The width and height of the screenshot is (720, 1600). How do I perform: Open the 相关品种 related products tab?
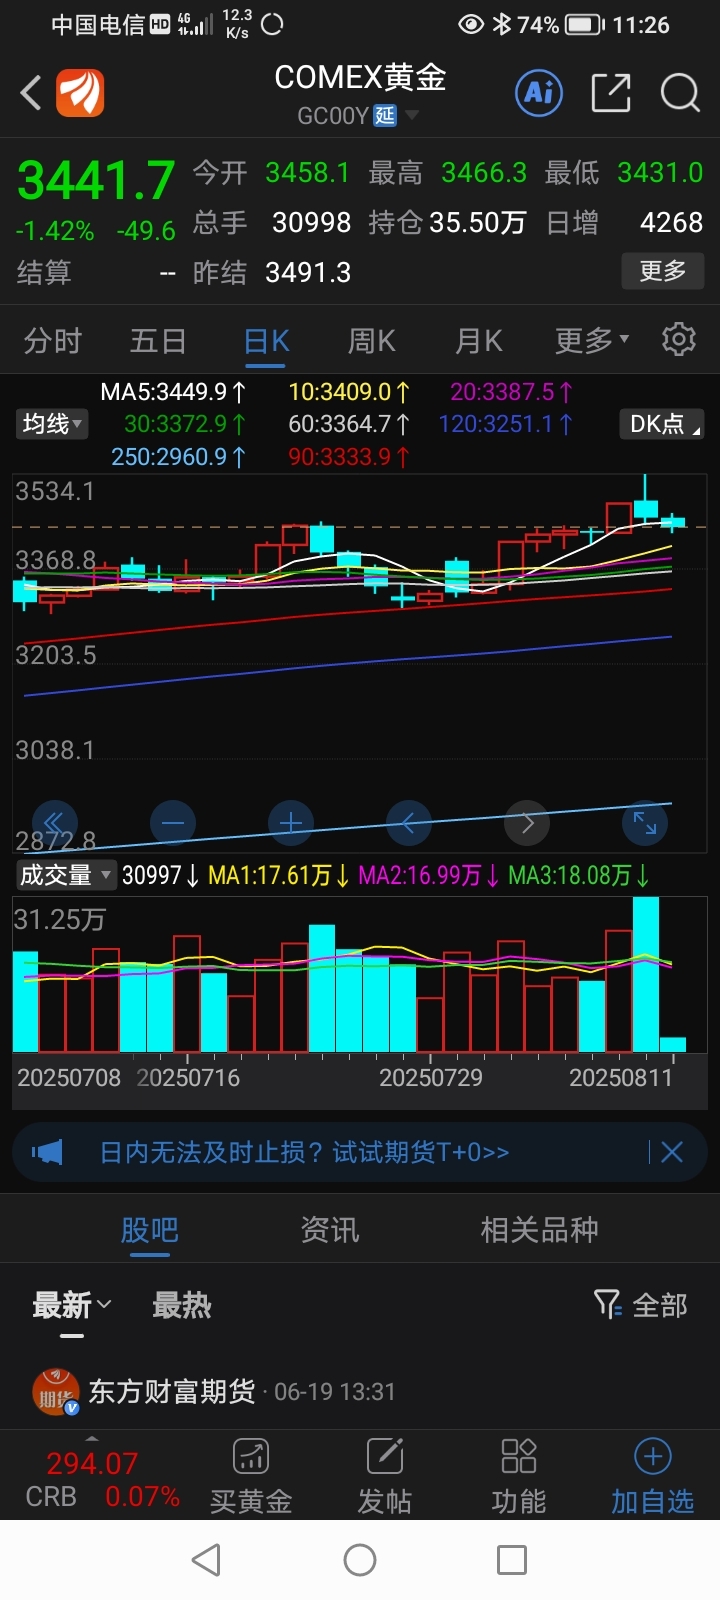click(x=539, y=1230)
